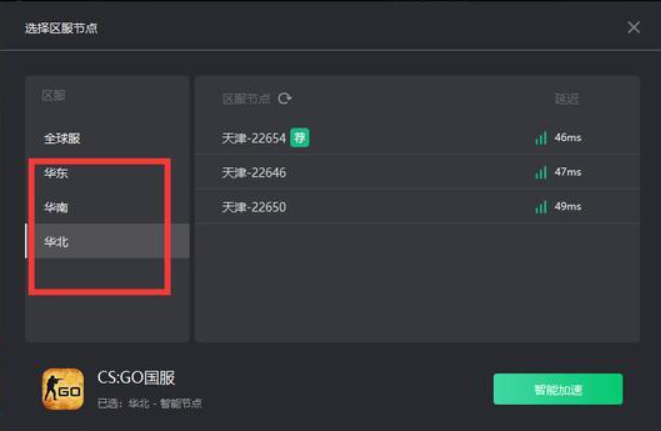Click the 49ms latency value
This screenshot has height=431, width=661.
coord(568,206)
